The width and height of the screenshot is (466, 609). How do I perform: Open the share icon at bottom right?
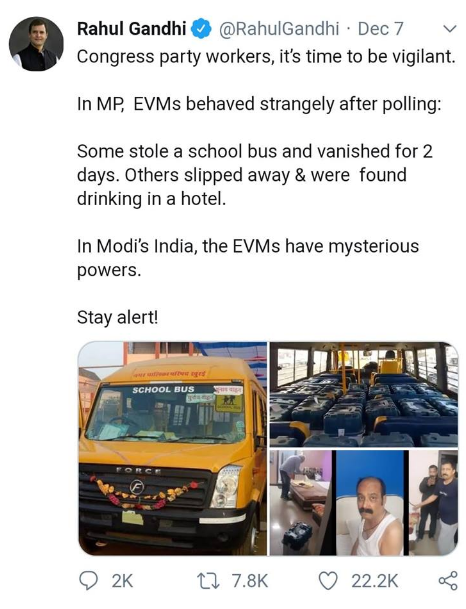448,581
